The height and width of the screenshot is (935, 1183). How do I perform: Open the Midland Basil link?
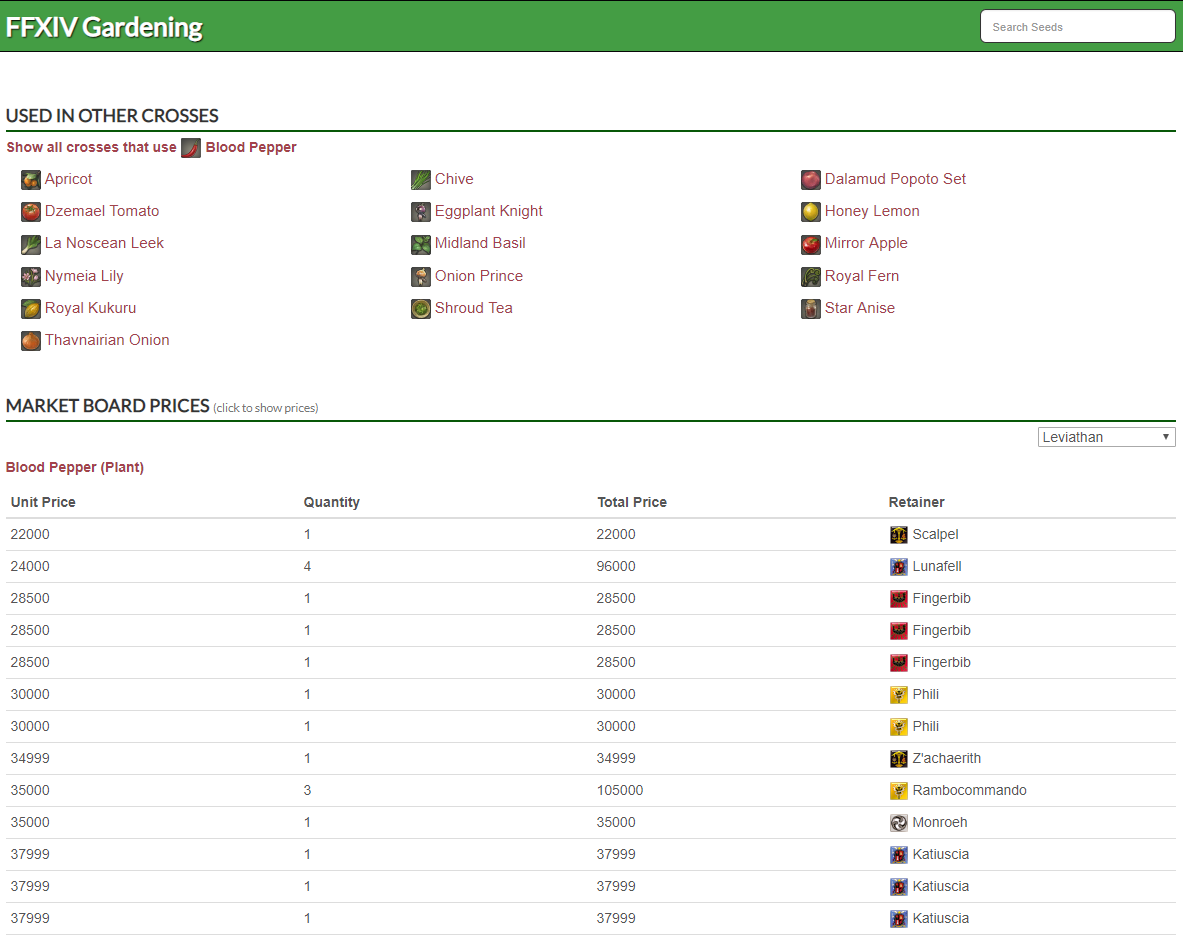(480, 243)
